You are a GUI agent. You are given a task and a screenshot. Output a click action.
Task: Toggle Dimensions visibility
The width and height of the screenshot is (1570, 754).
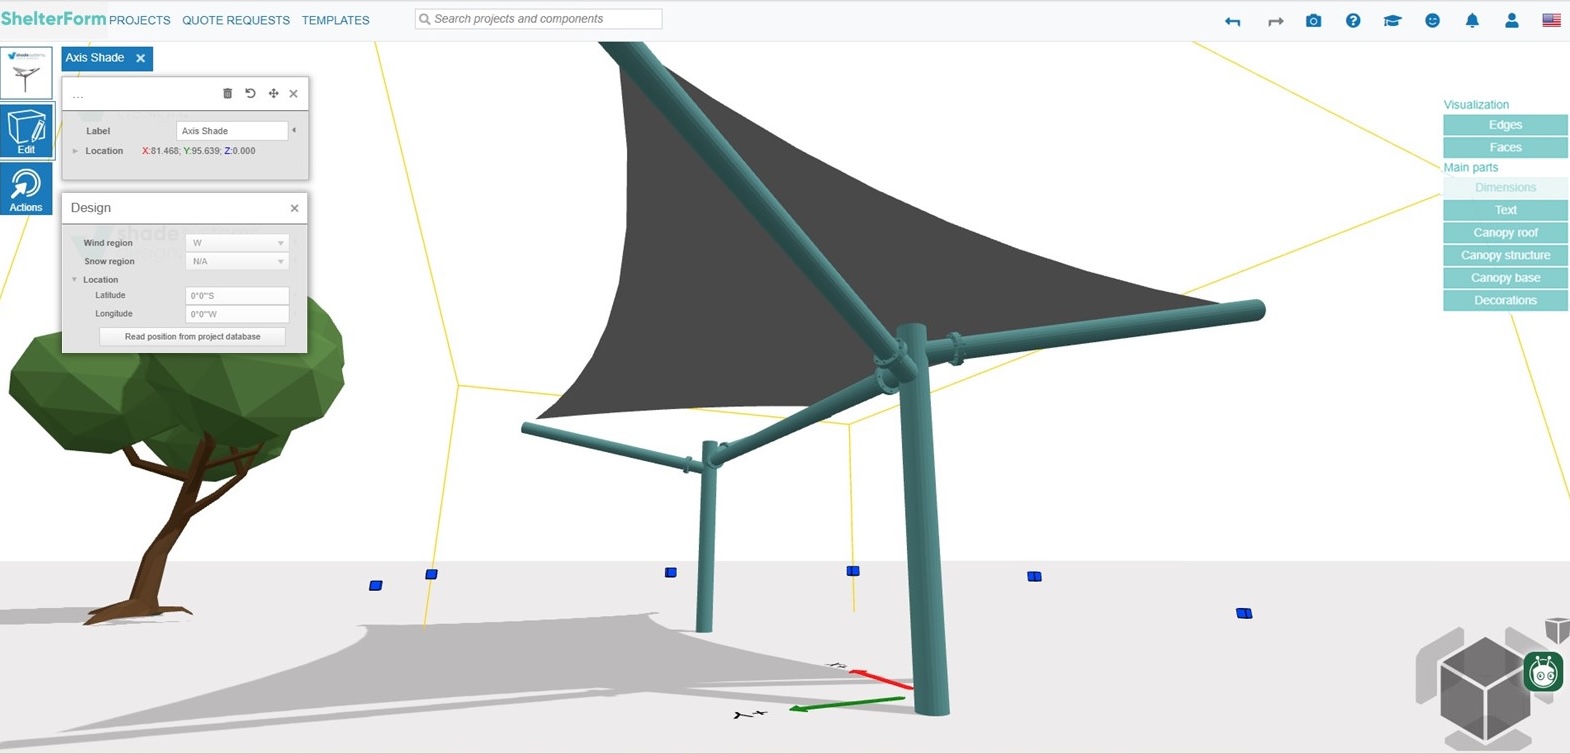(1505, 188)
